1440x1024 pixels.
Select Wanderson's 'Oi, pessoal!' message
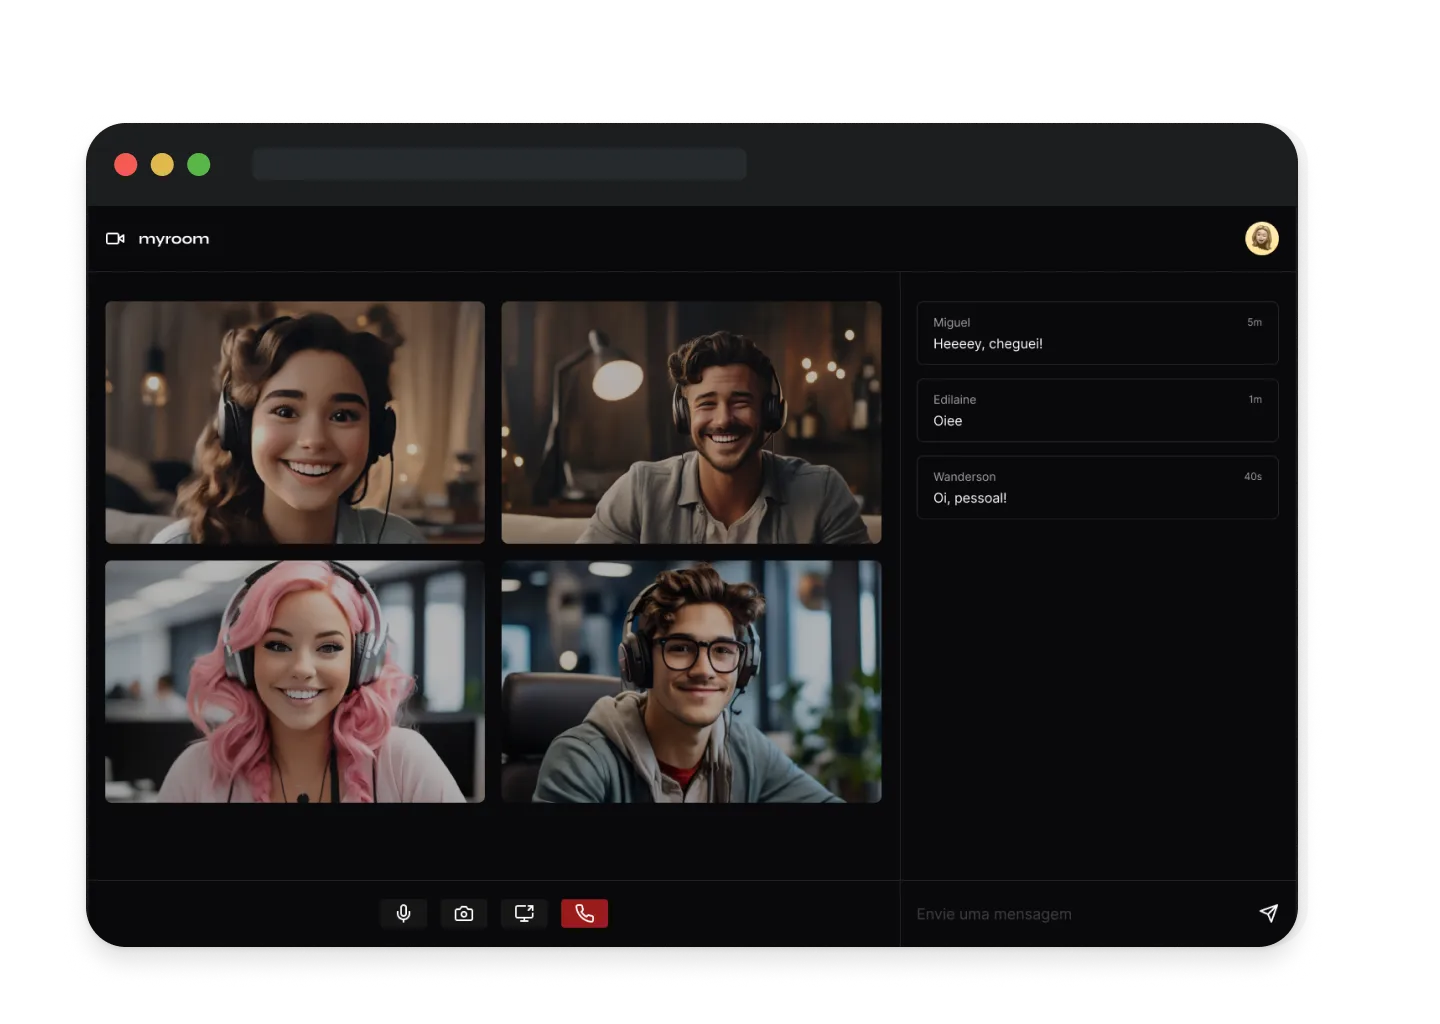pos(1097,487)
